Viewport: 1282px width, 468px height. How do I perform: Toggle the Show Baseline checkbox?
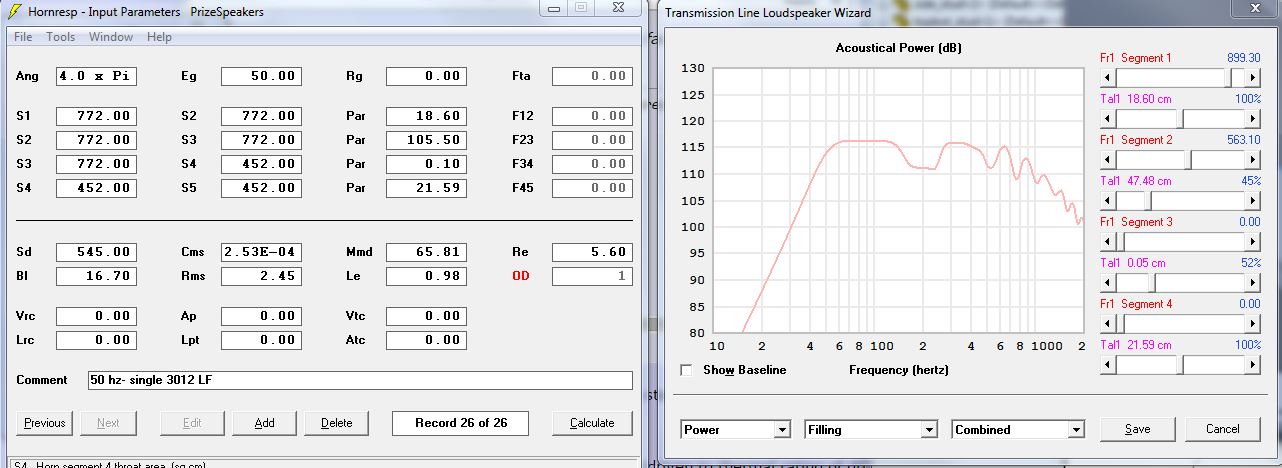point(687,370)
